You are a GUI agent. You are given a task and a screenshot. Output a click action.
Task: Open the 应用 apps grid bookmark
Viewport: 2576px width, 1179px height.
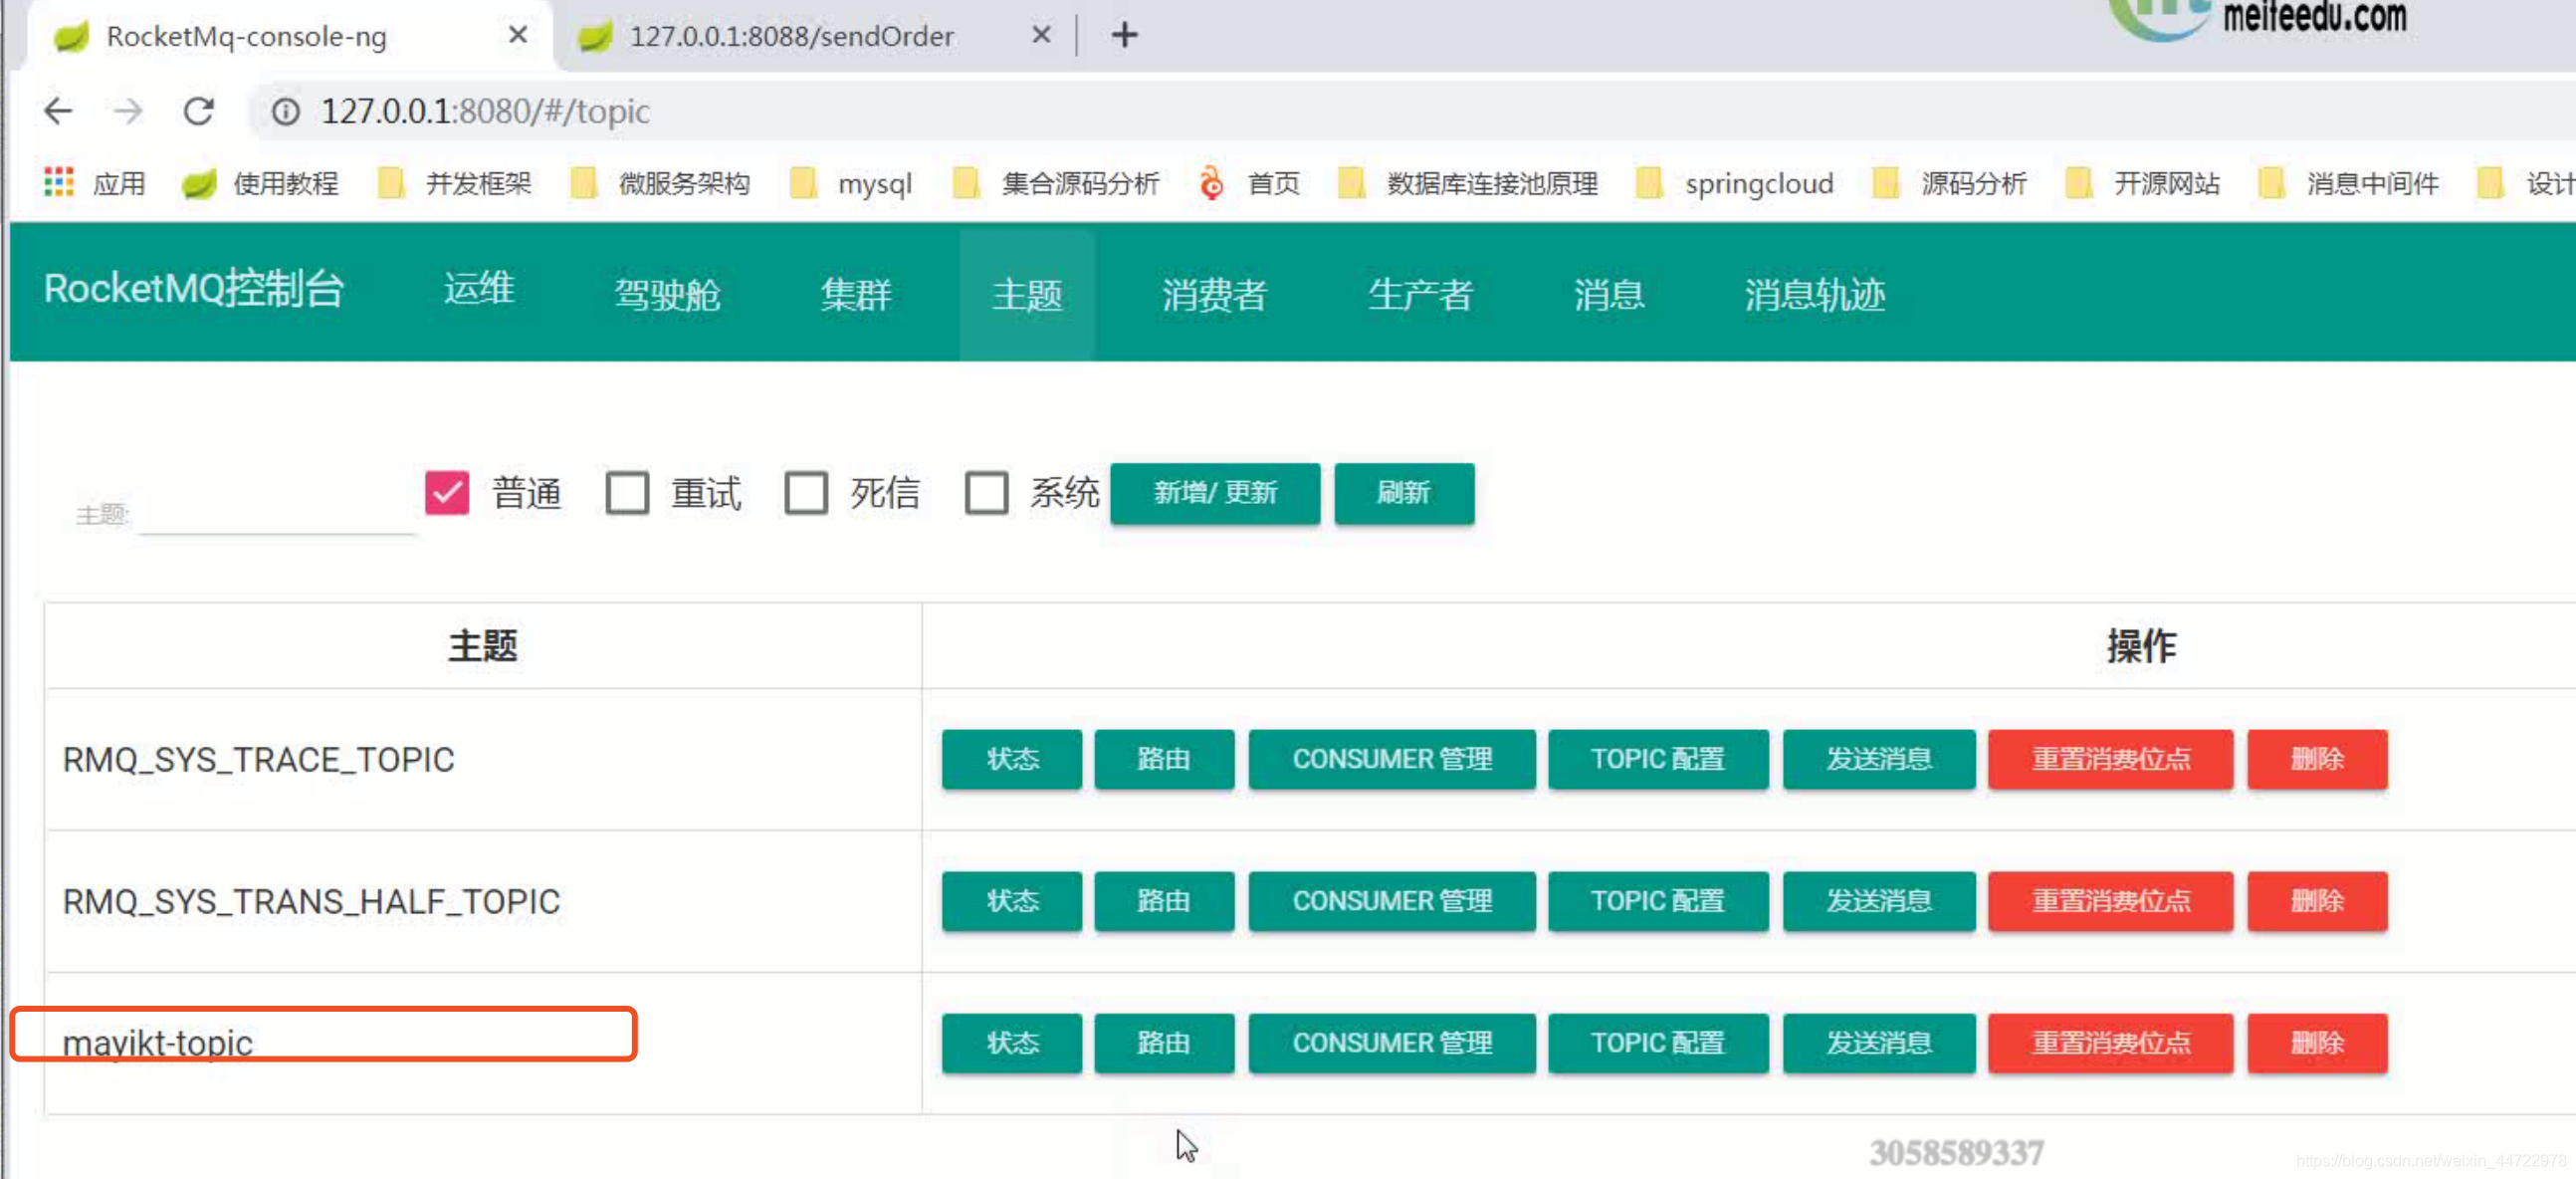[95, 183]
